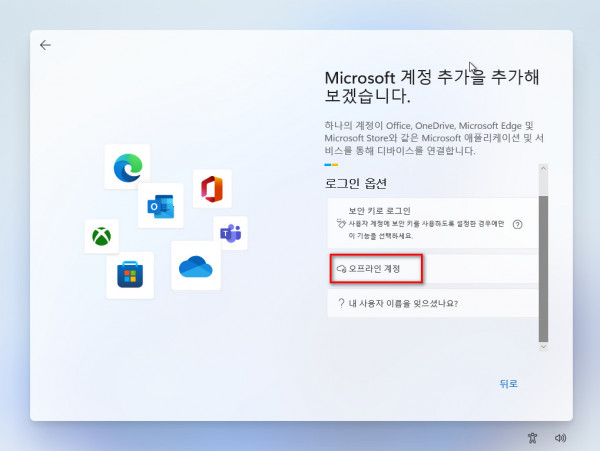600x451 pixels.
Task: Click the OneDrive cloud tile
Action: [x=196, y=265]
